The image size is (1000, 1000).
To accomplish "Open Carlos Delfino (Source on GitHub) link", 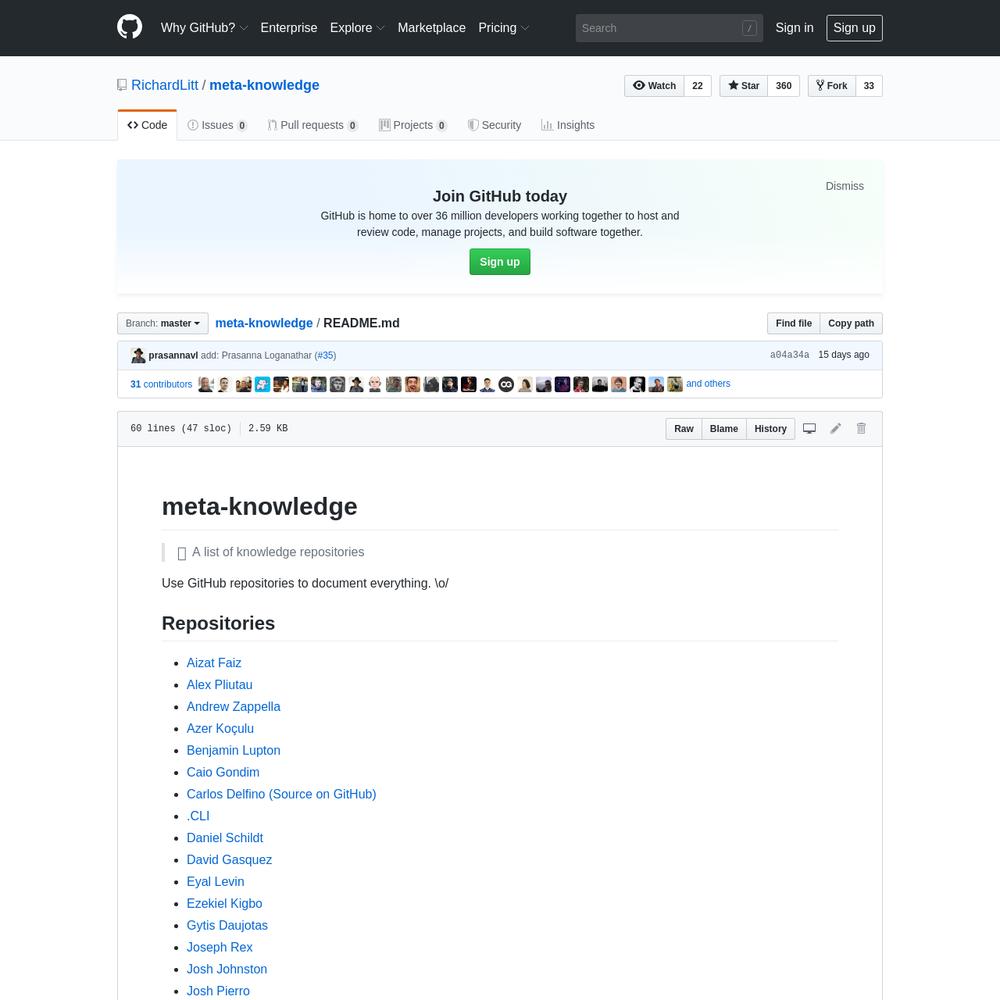I will click(281, 794).
